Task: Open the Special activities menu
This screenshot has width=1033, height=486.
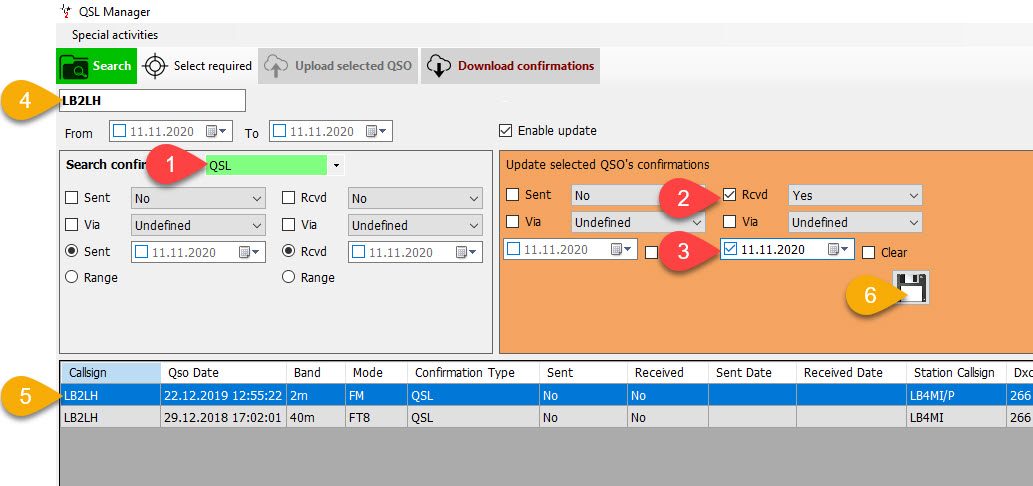Action: click(x=115, y=35)
